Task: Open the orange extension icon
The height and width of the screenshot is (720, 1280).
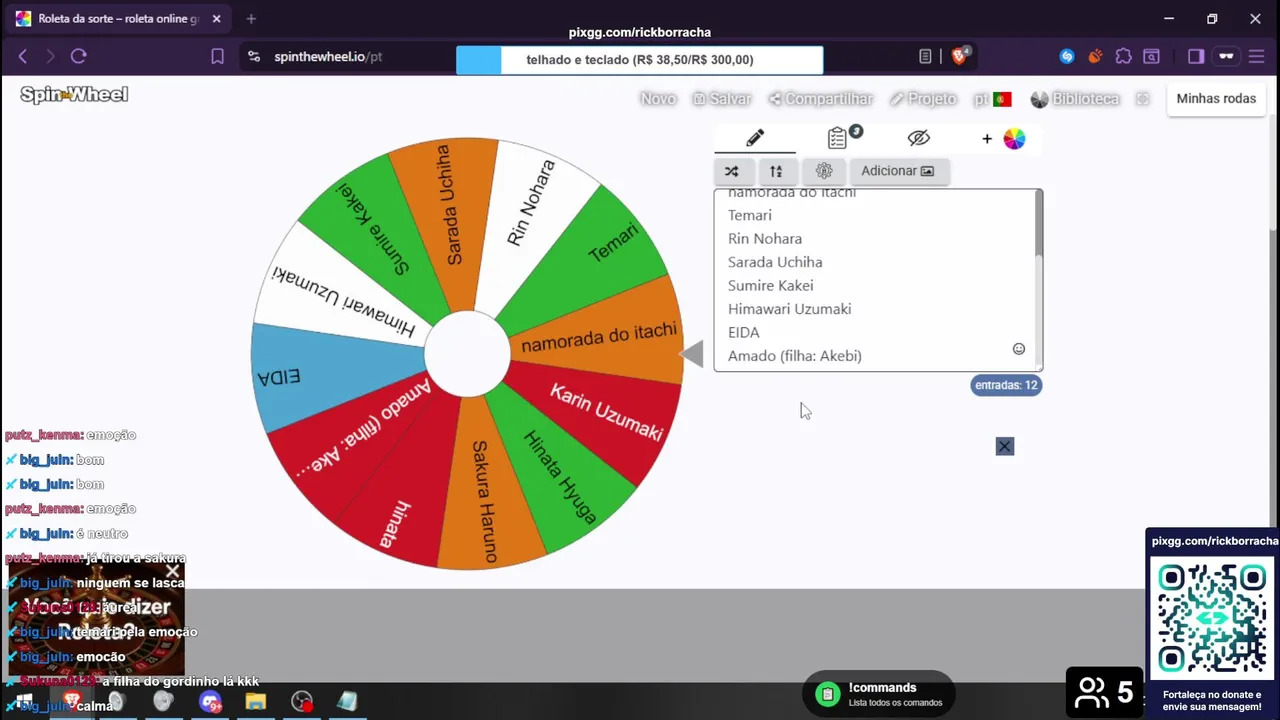Action: [x=1095, y=57]
